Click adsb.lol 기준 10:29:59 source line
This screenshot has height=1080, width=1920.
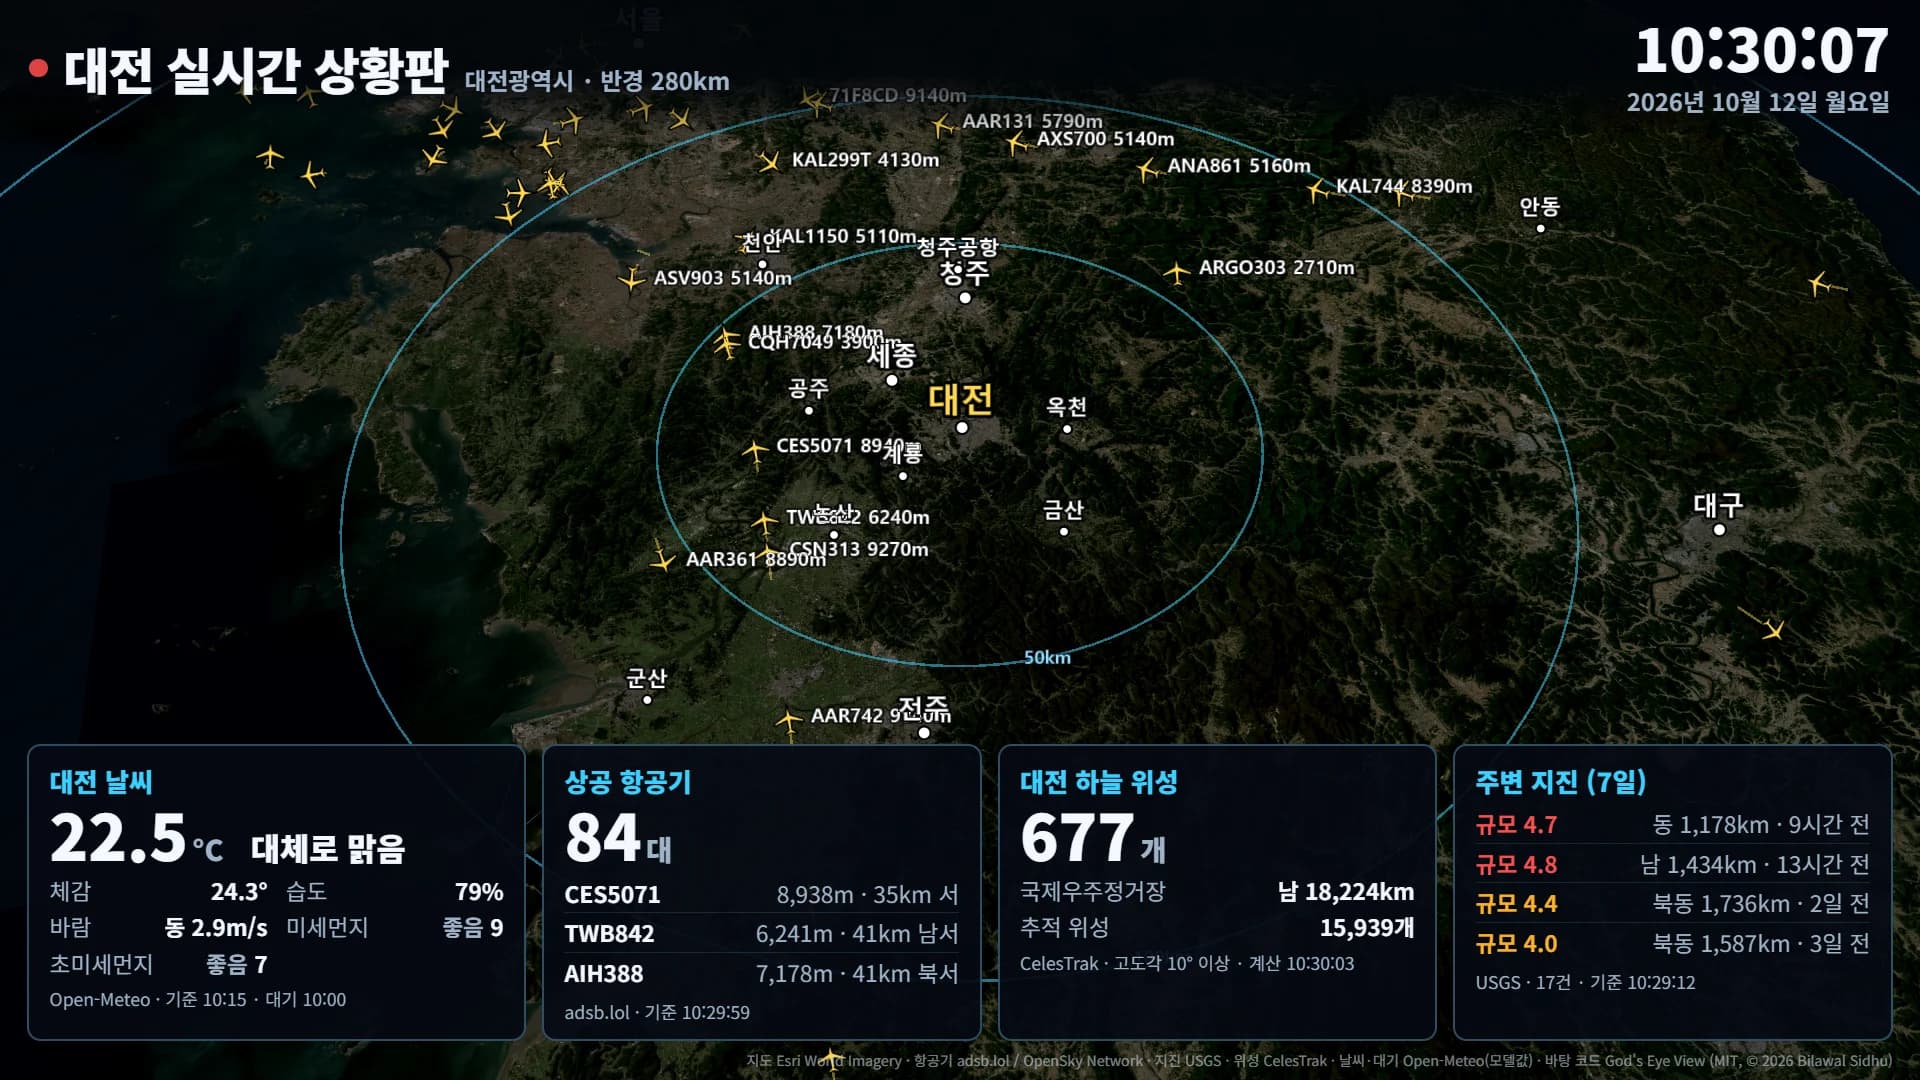(657, 1012)
